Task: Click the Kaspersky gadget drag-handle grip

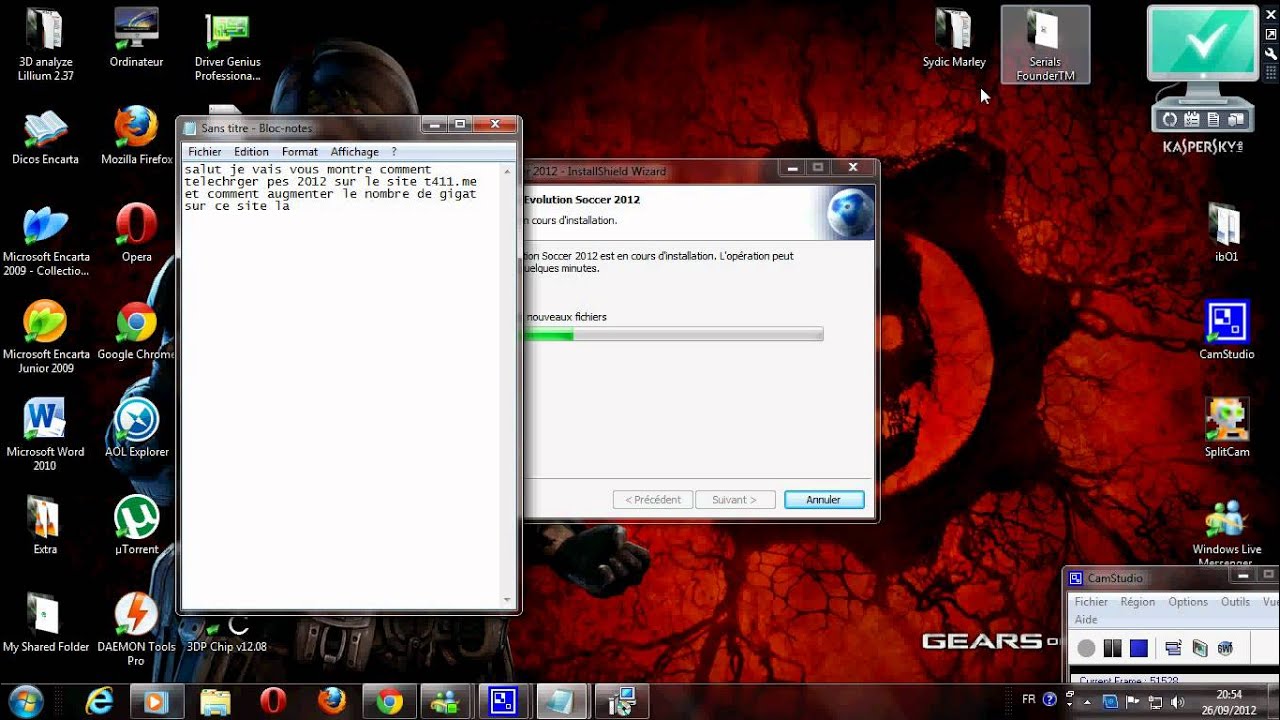Action: click(1271, 72)
